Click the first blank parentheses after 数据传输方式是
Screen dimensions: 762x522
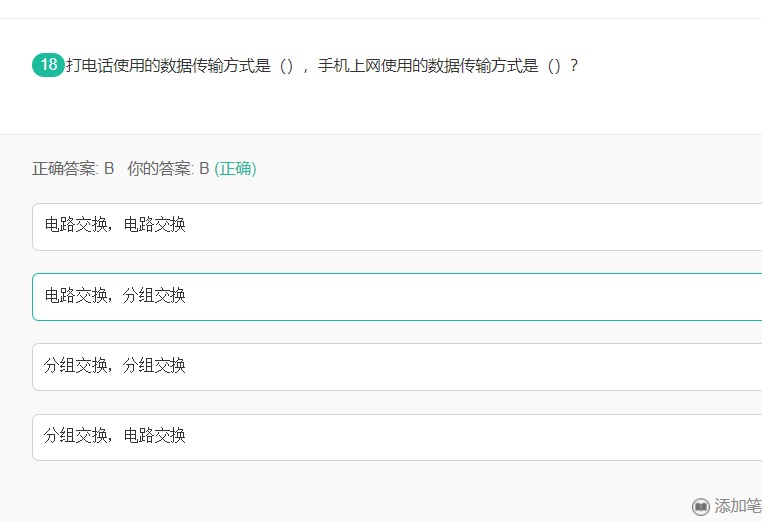pos(286,66)
